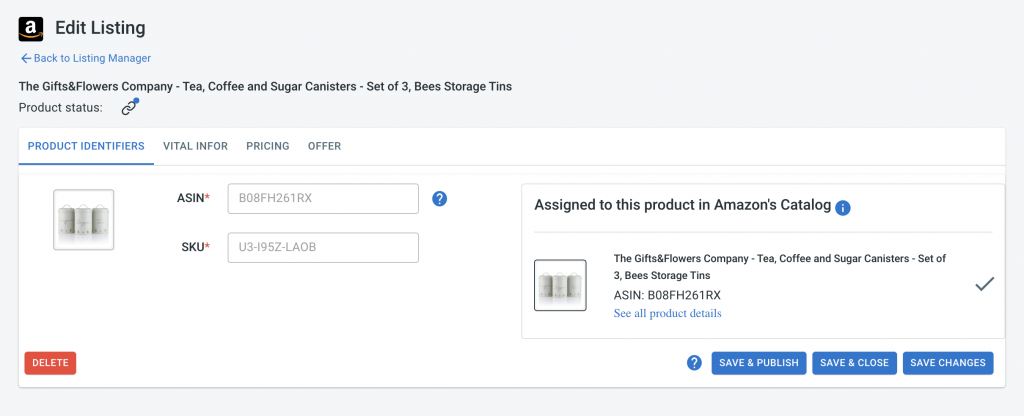This screenshot has height=416, width=1024.
Task: Go back to Listing Manager
Action: click(x=86, y=58)
